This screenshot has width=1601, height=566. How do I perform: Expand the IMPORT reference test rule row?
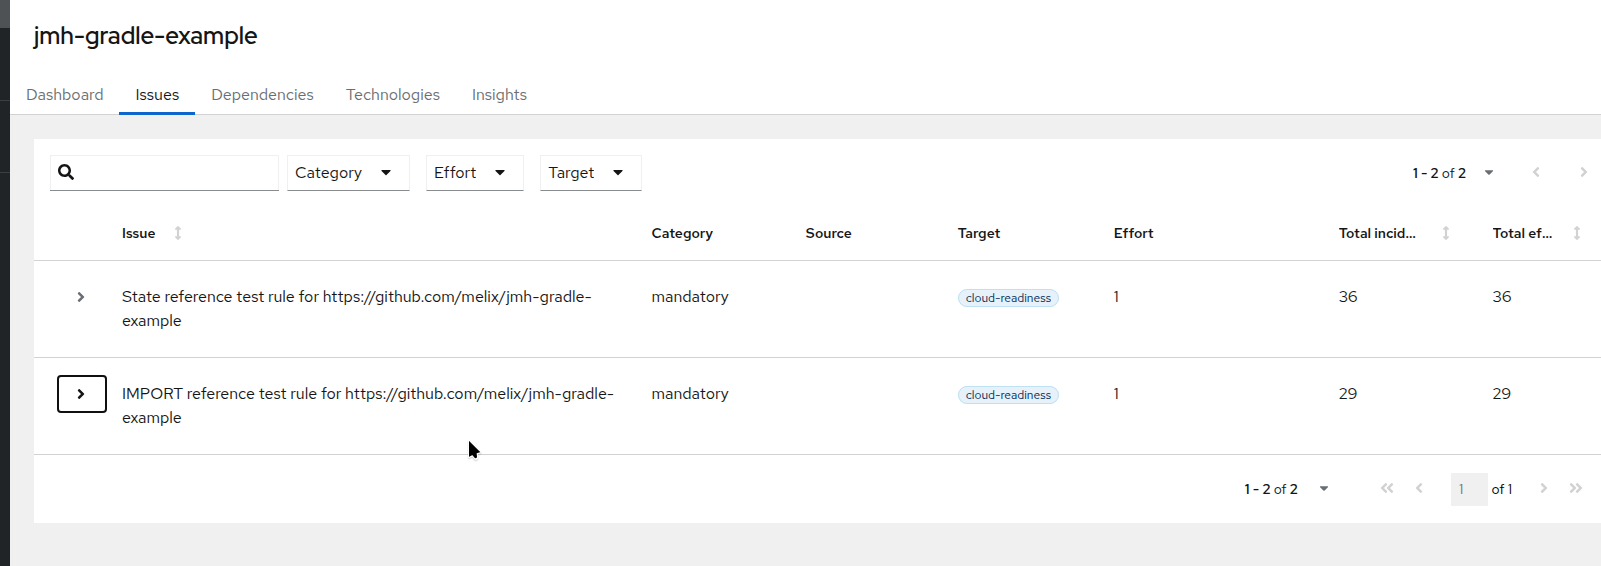(x=81, y=394)
